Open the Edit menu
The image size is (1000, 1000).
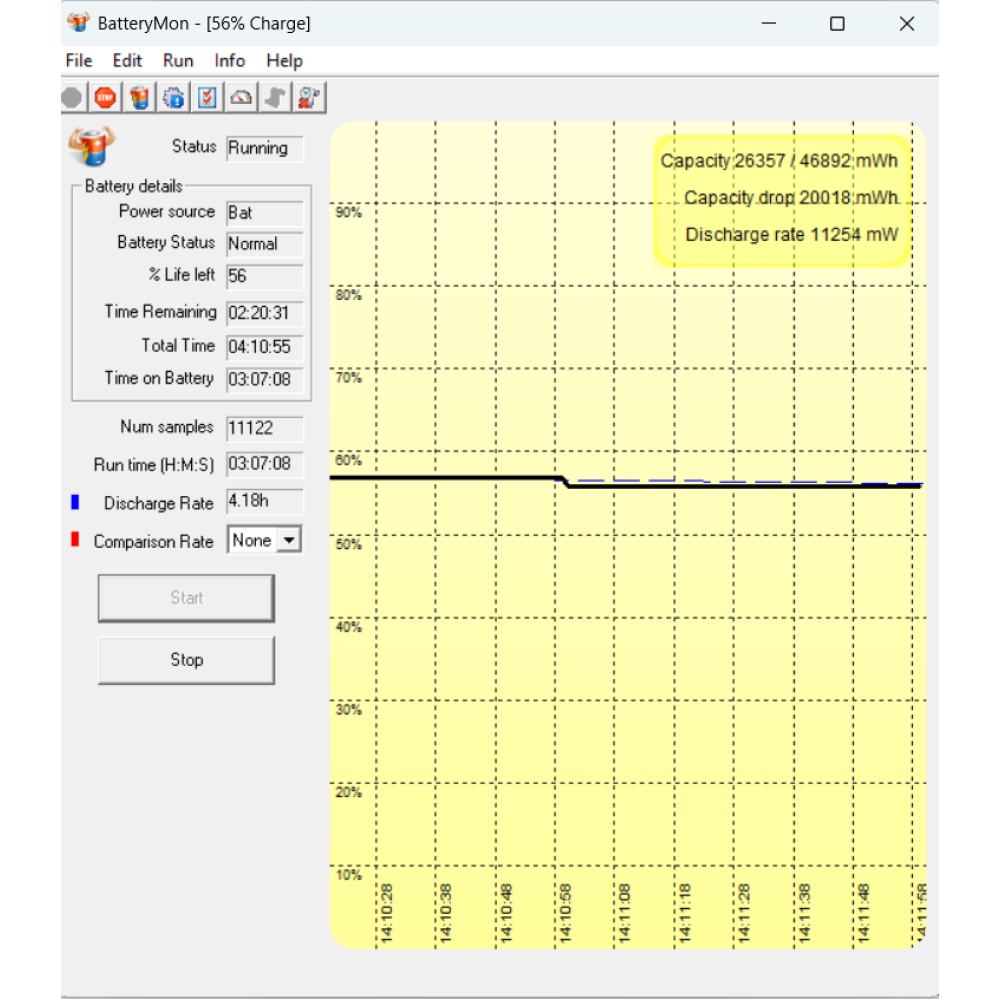click(127, 60)
